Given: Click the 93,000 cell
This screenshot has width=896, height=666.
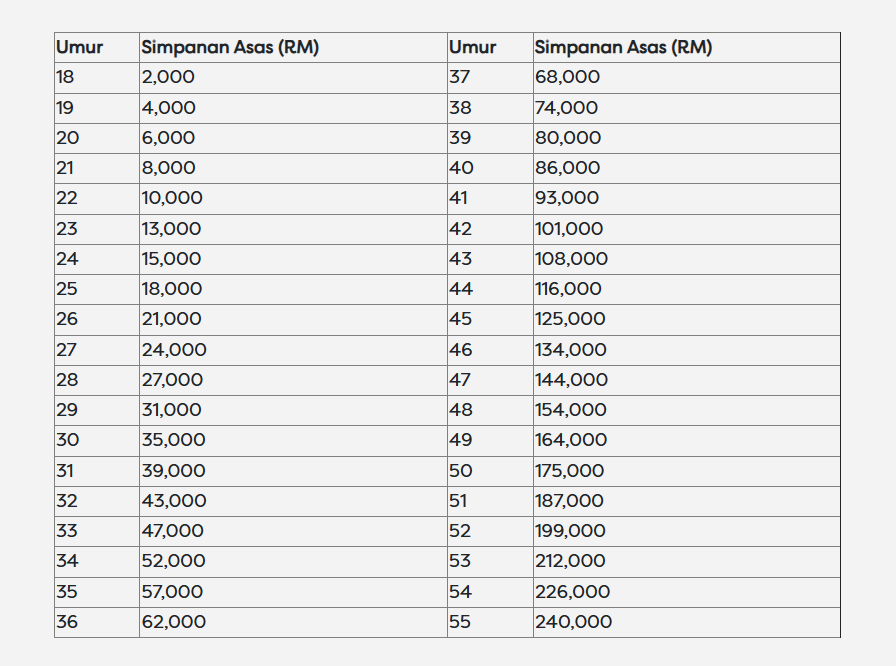Looking at the screenshot, I should [x=687, y=199].
